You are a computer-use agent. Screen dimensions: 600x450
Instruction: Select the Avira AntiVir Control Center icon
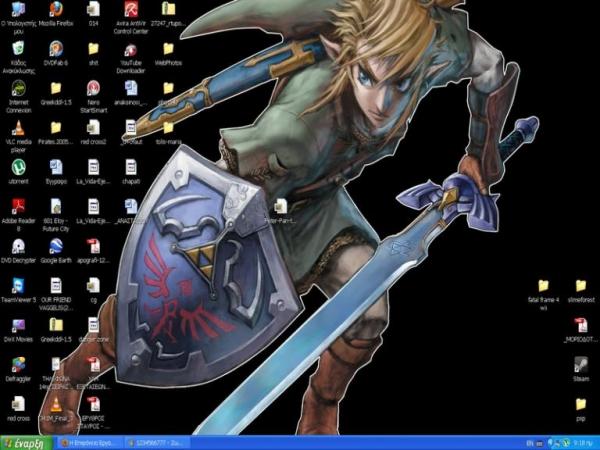(130, 10)
